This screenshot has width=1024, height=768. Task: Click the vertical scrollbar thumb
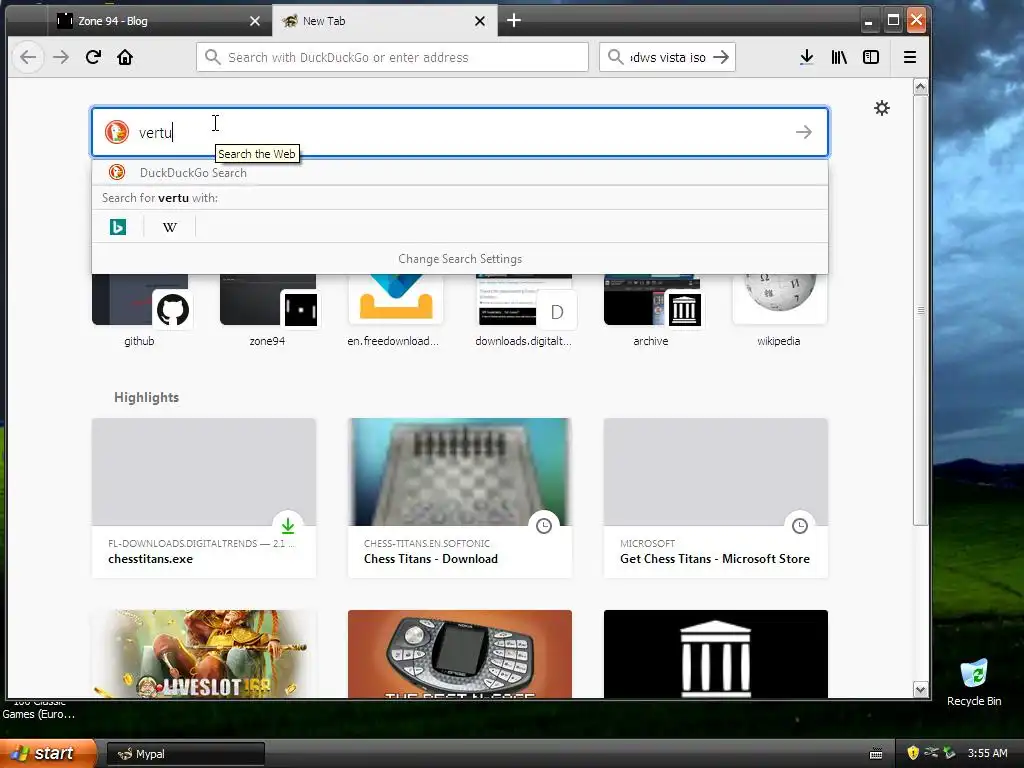(921, 310)
